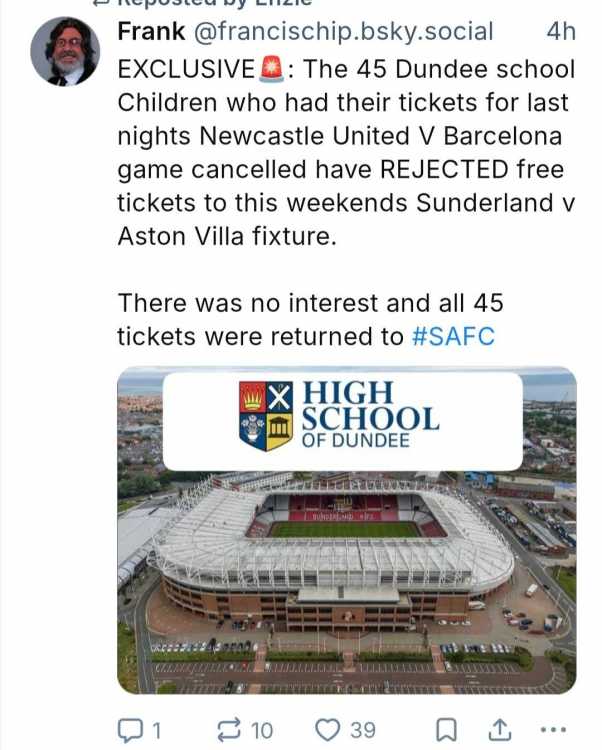Click the repost count "10"

point(261,731)
